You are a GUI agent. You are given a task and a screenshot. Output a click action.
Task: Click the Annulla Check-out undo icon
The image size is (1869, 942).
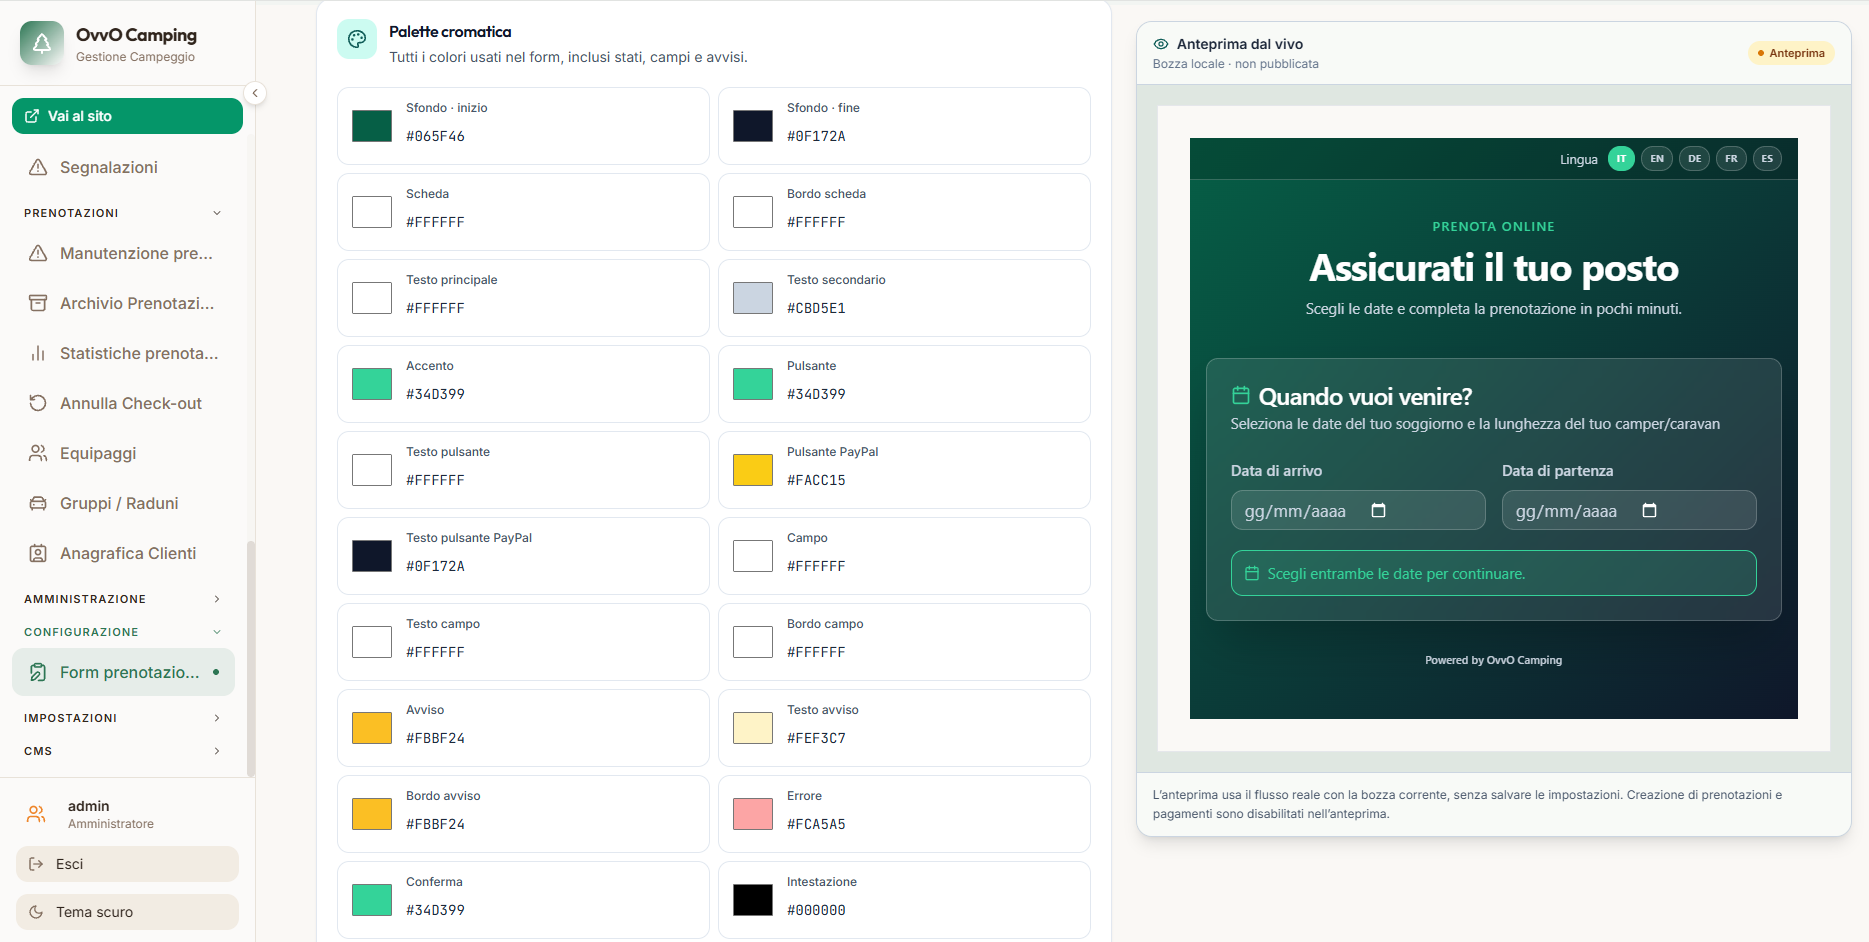(38, 403)
